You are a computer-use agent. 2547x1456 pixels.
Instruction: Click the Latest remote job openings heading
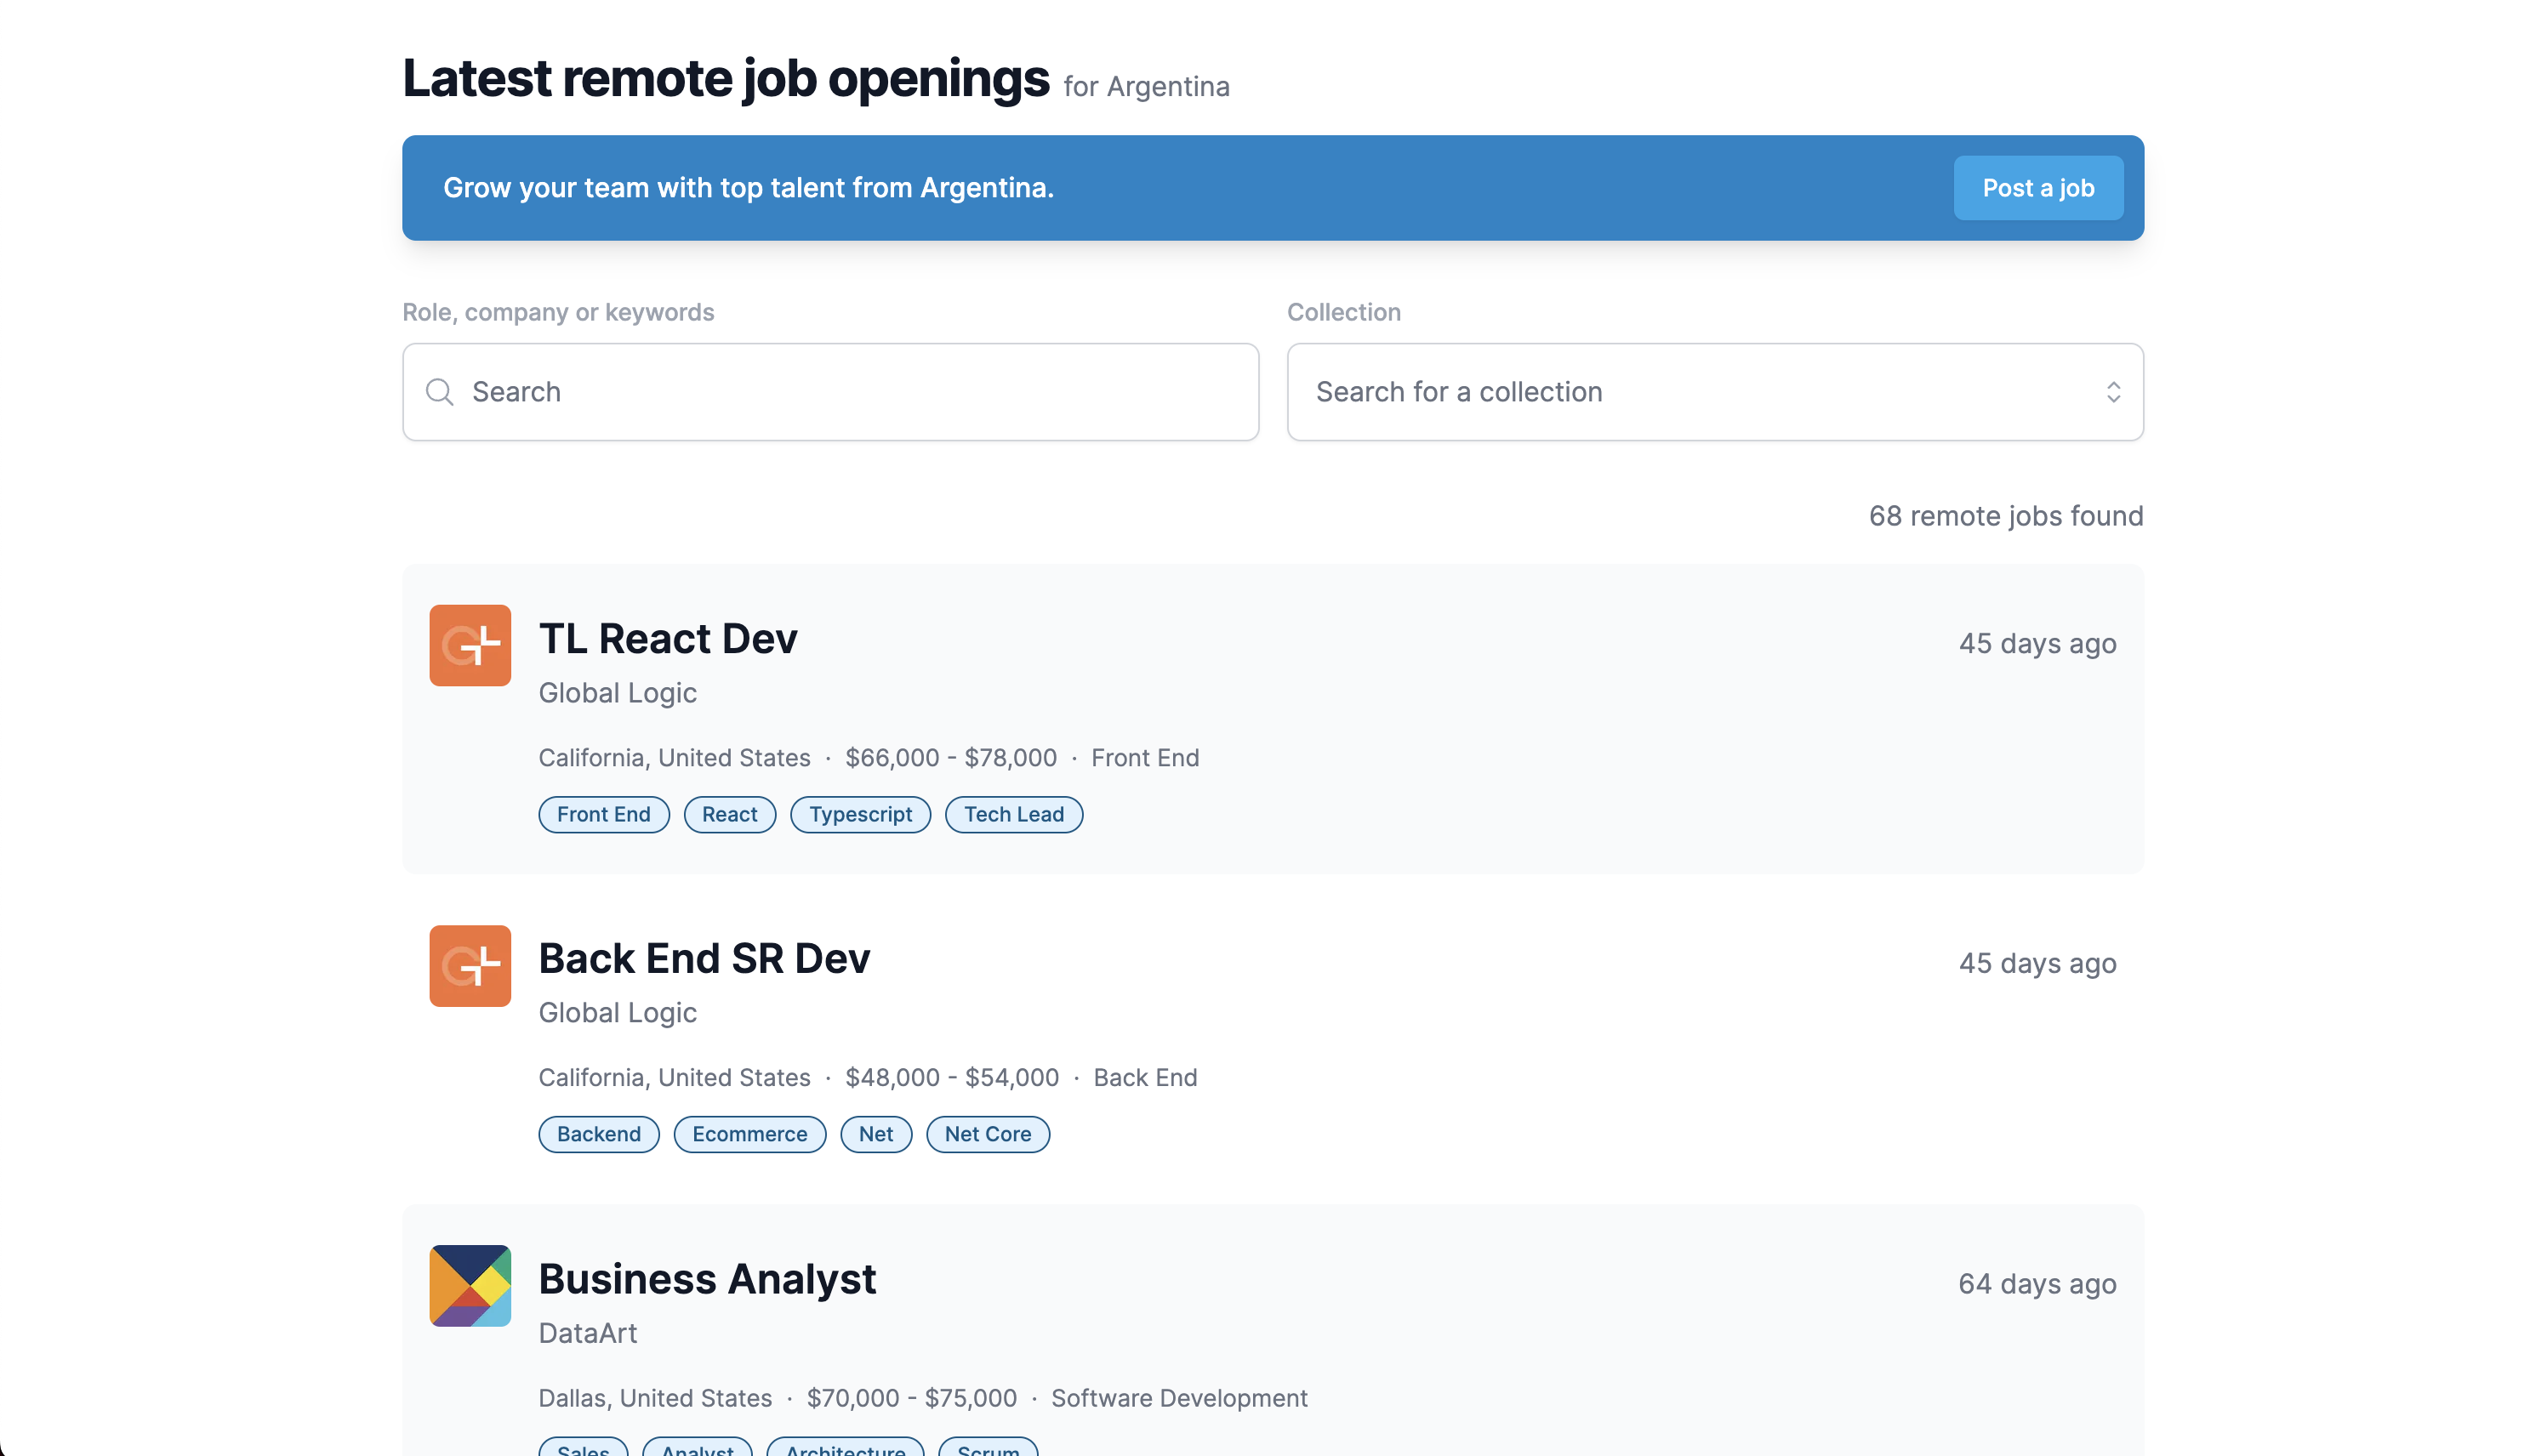coord(726,78)
